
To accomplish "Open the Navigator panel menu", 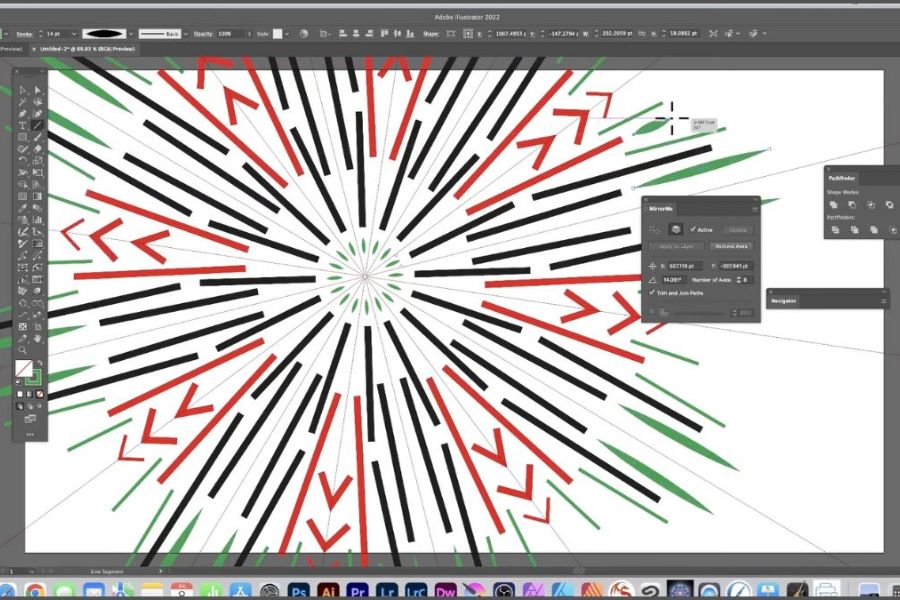I will (x=882, y=300).
